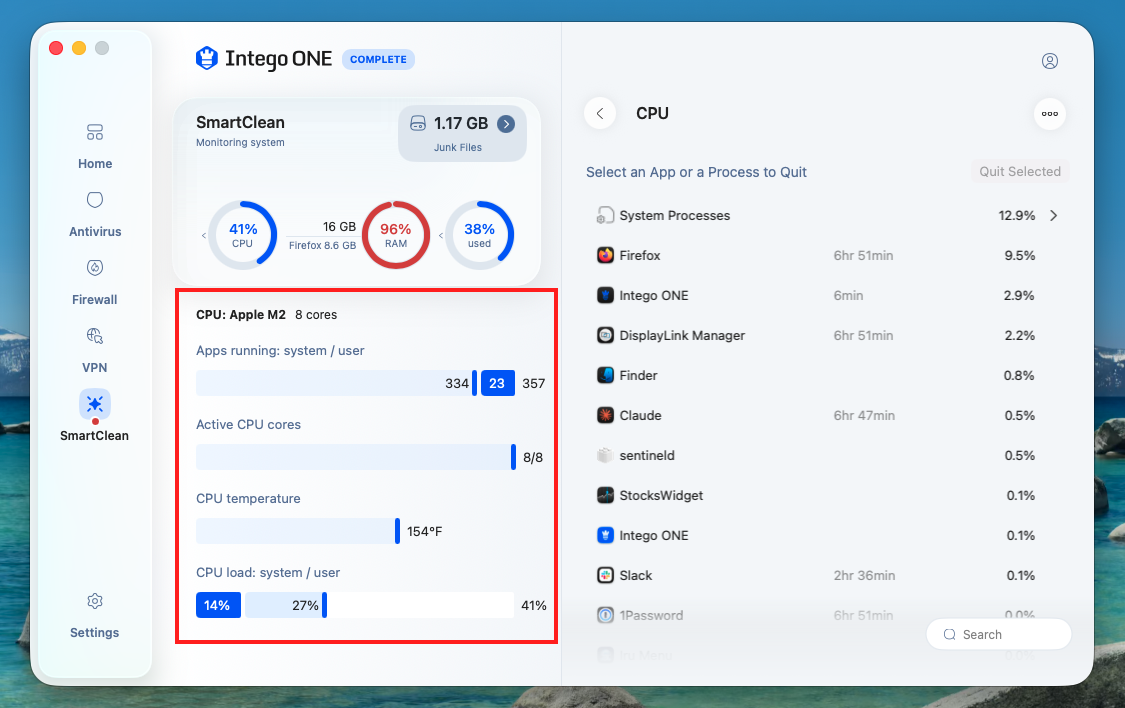Open the Home section in sidebar
The image size is (1125, 708).
pyautogui.click(x=95, y=146)
